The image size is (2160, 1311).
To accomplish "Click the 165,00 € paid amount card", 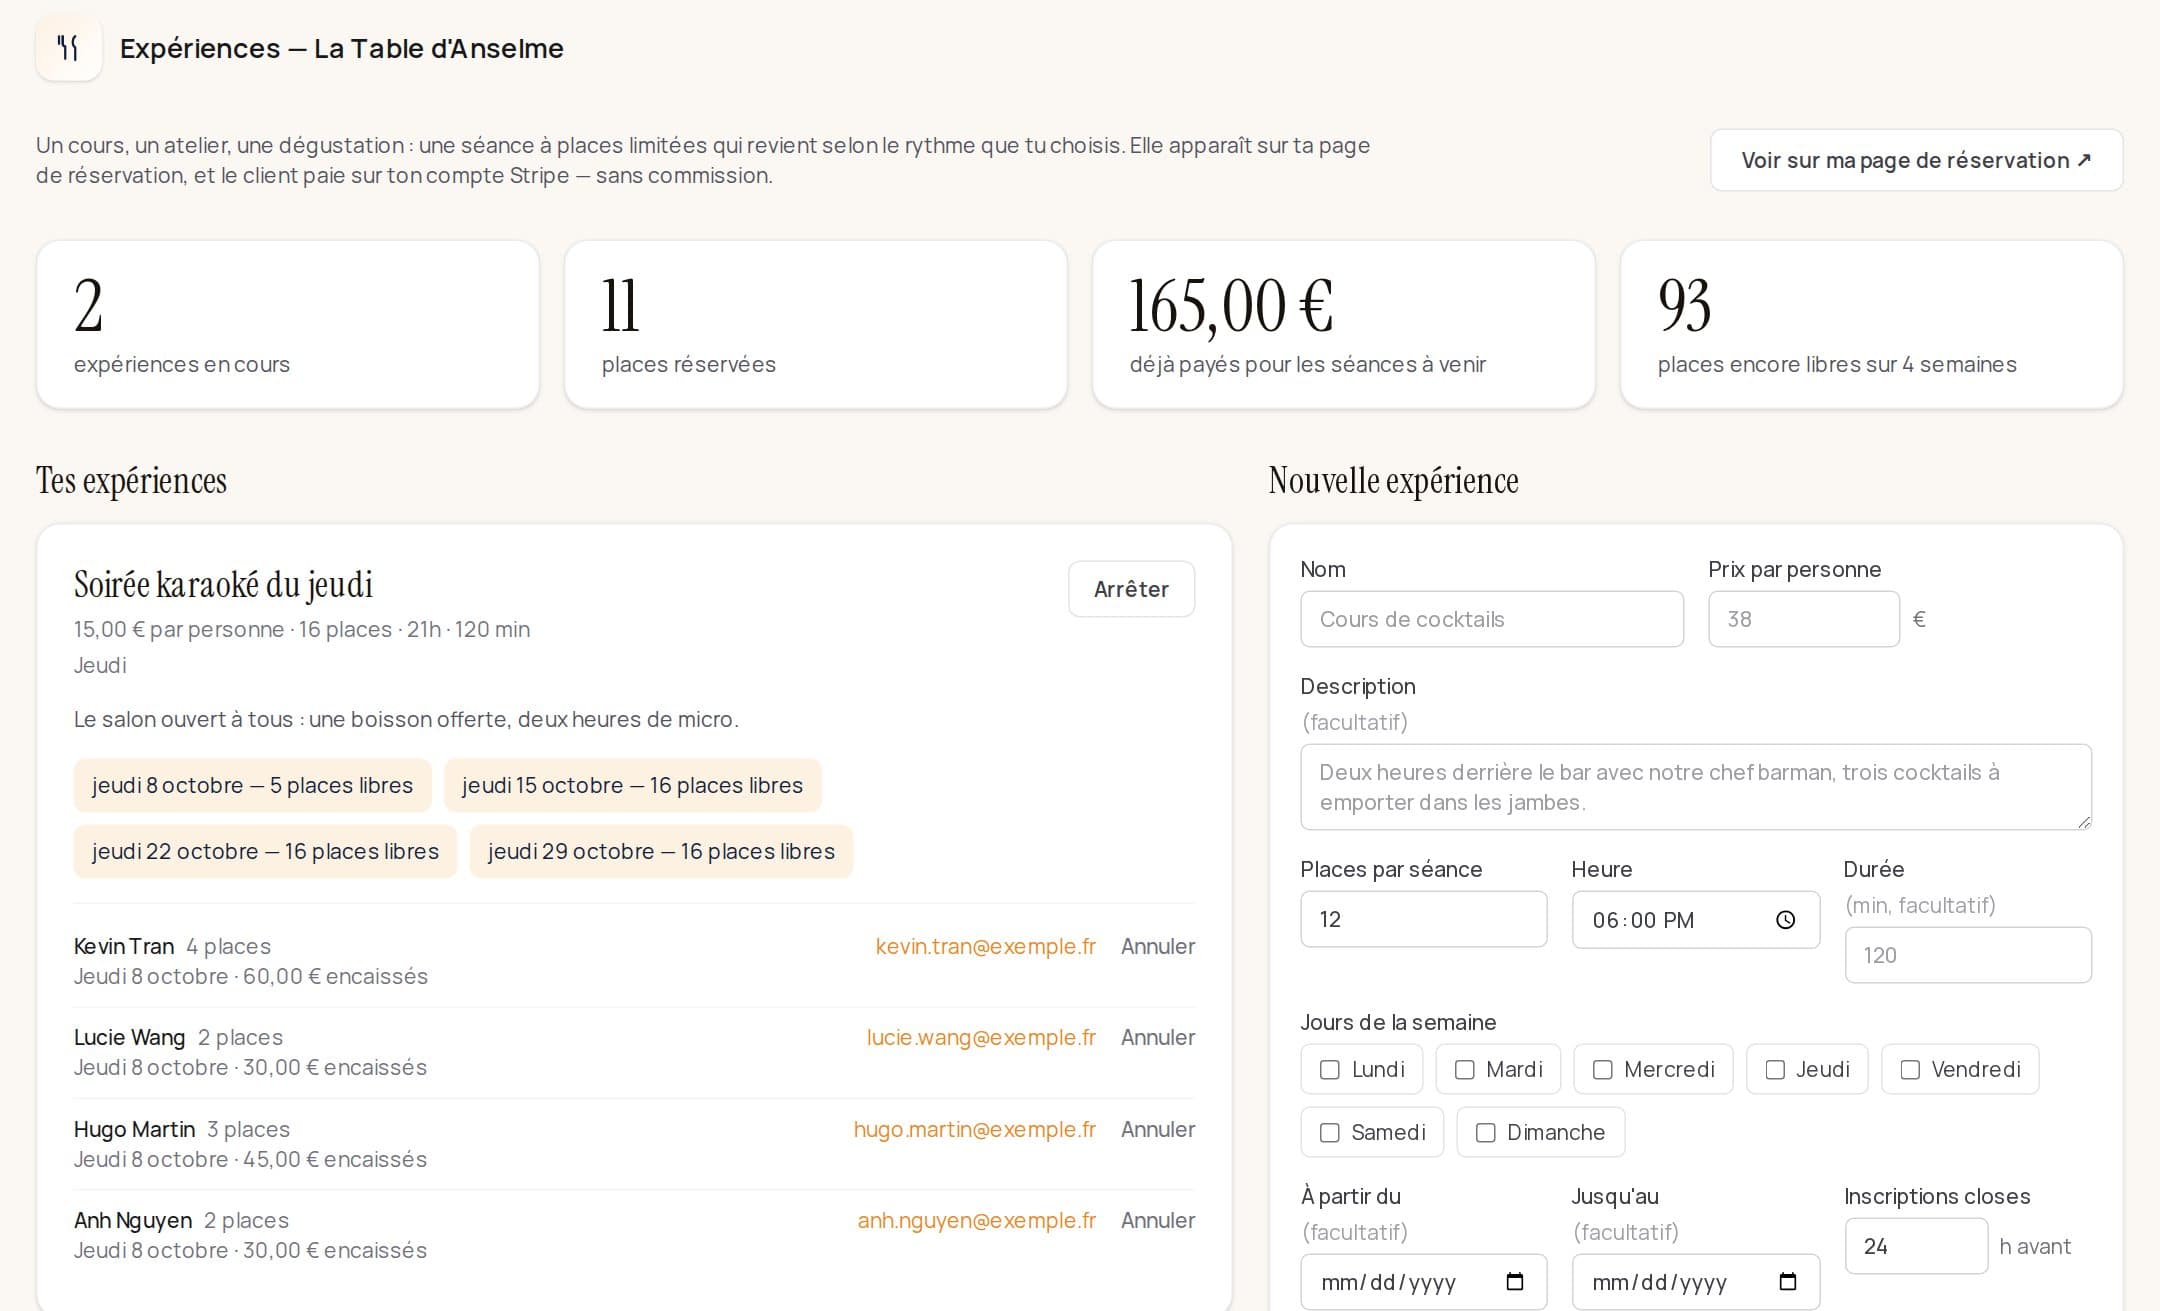I will point(1343,324).
